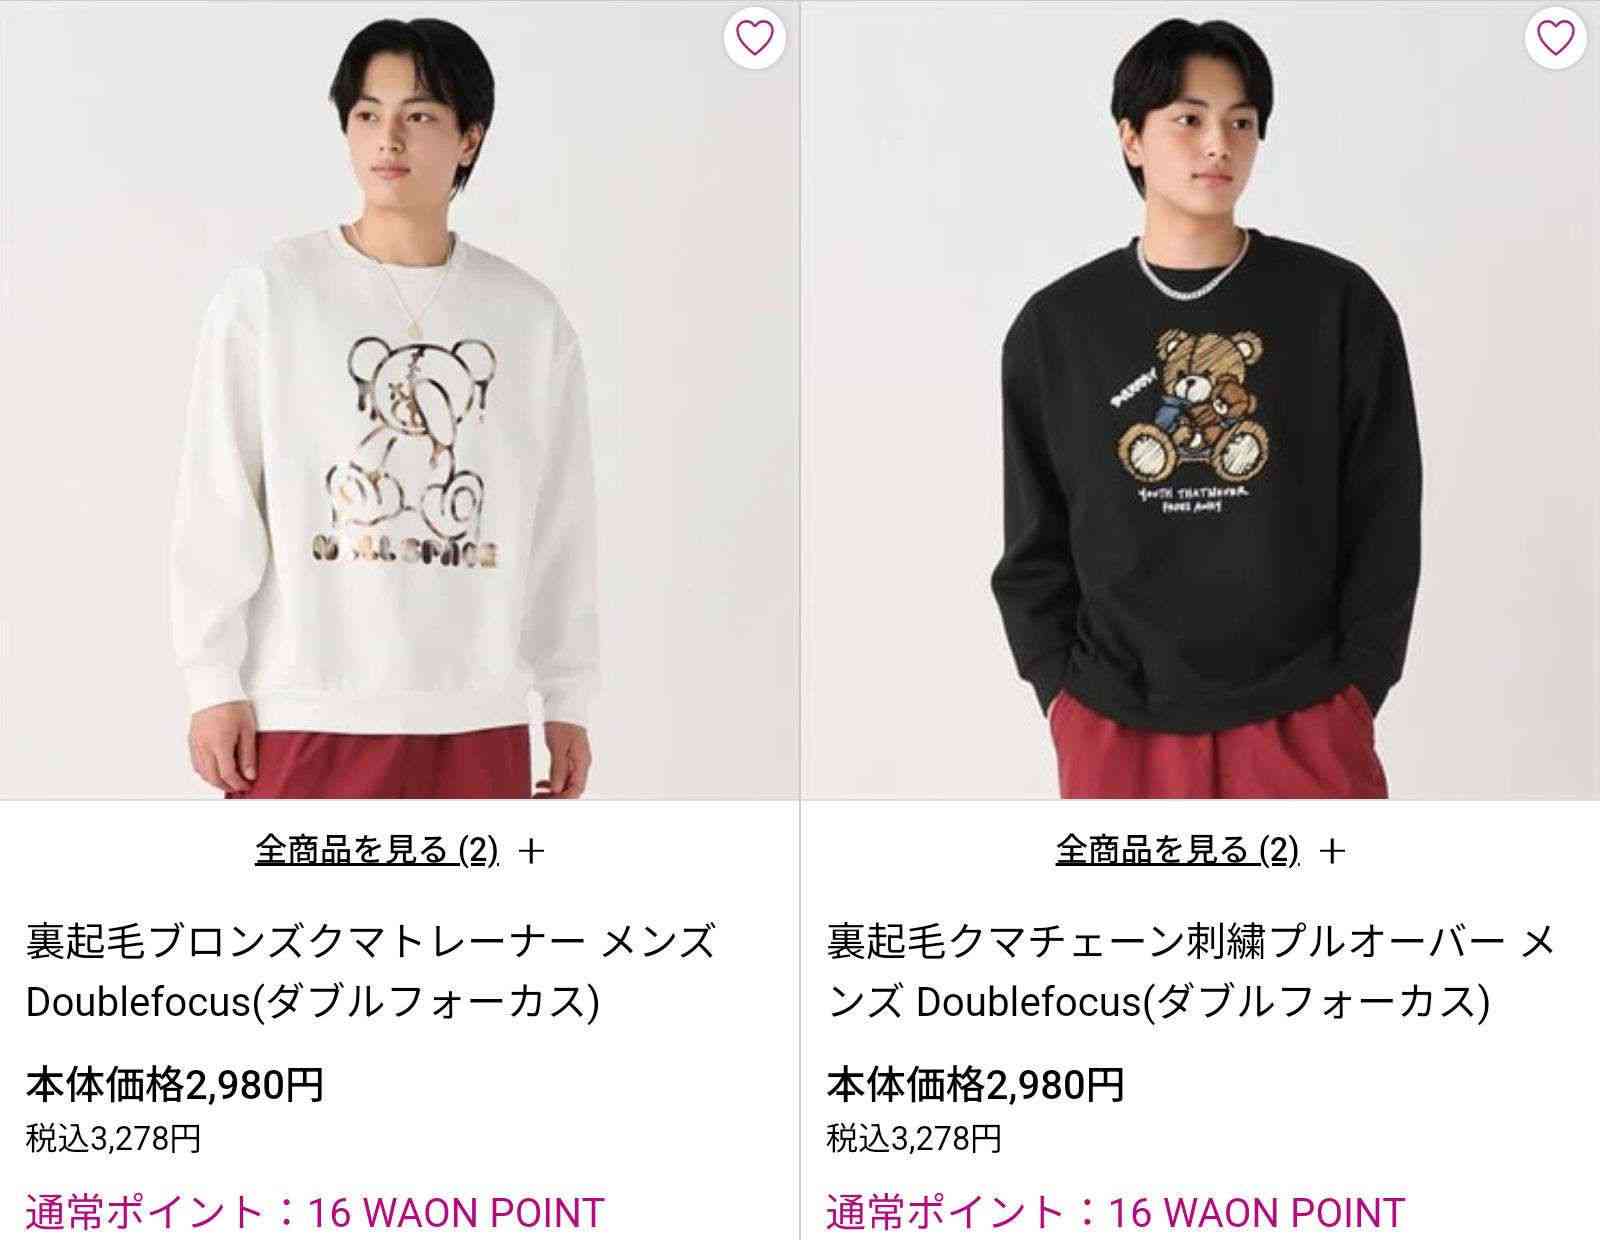This screenshot has height=1240, width=1600.
Task: Select the 本体価格2,980円 price of the white sweatshirt
Action: [x=175, y=1084]
